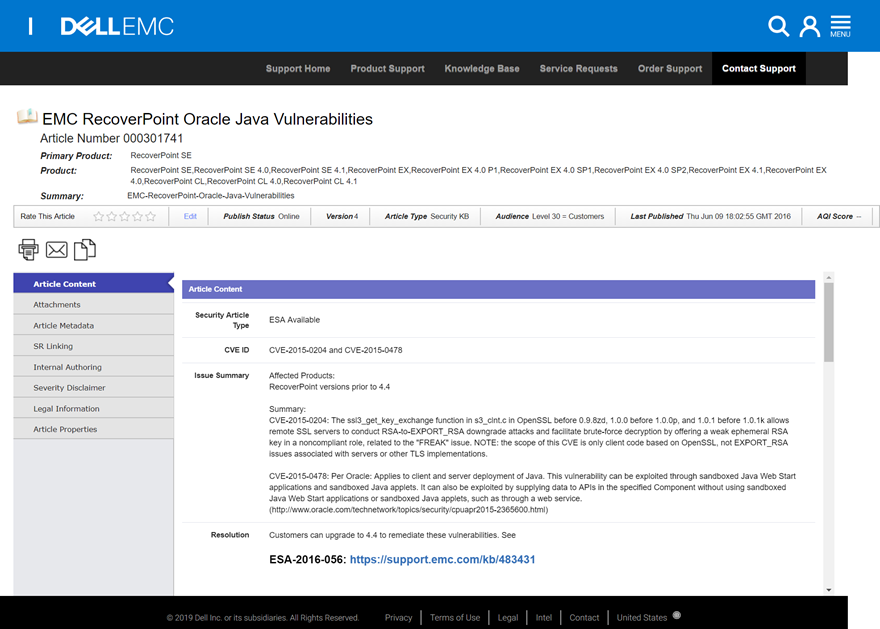
Task: Go to Support Home
Action: point(298,68)
